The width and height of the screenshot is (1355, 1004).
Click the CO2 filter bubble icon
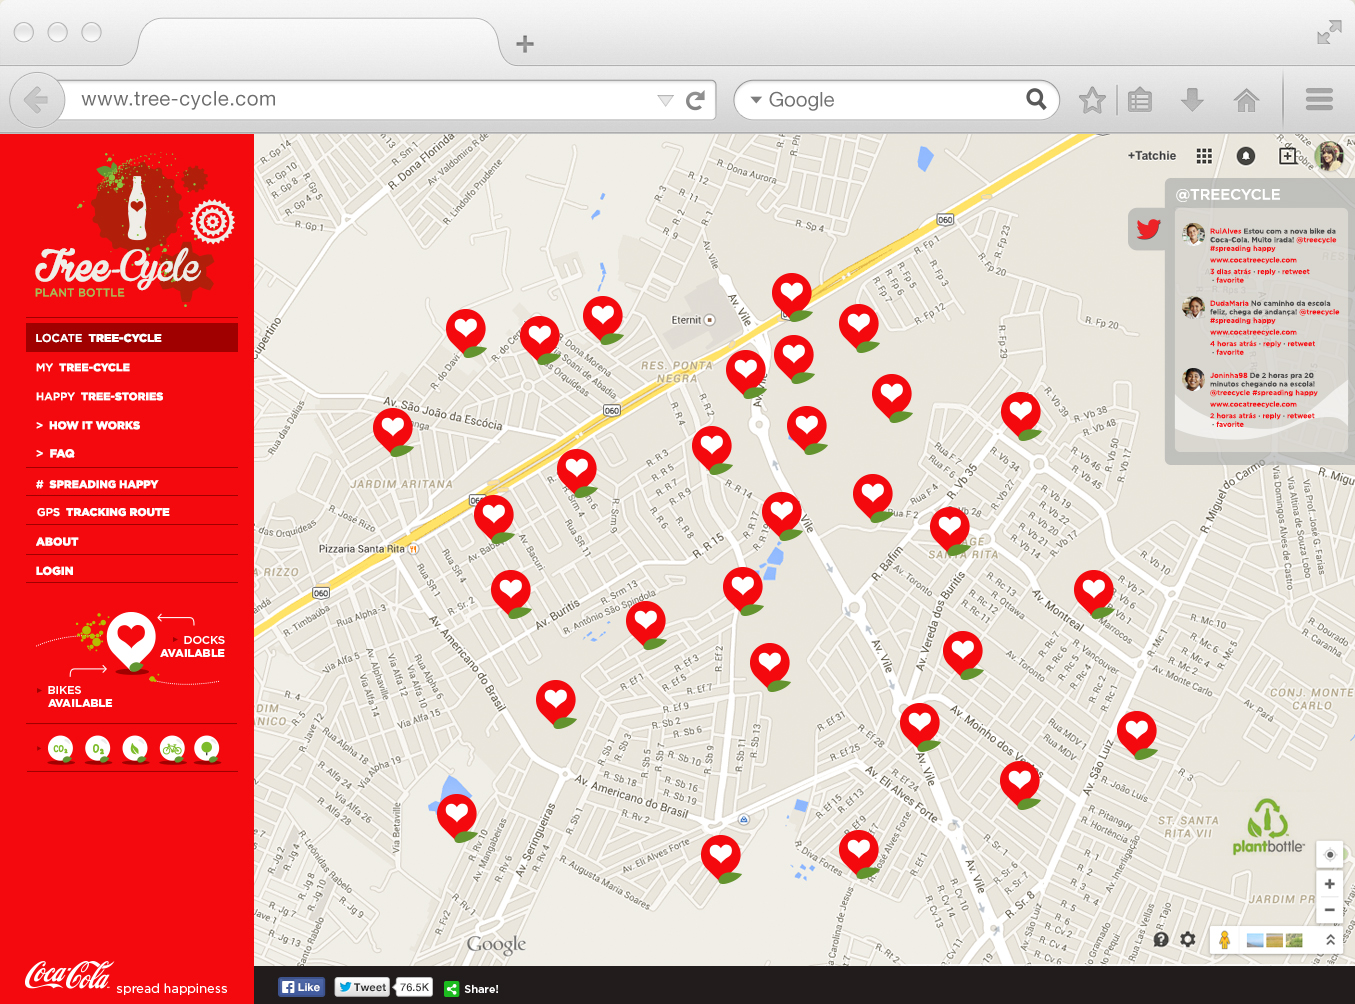pyautogui.click(x=60, y=749)
